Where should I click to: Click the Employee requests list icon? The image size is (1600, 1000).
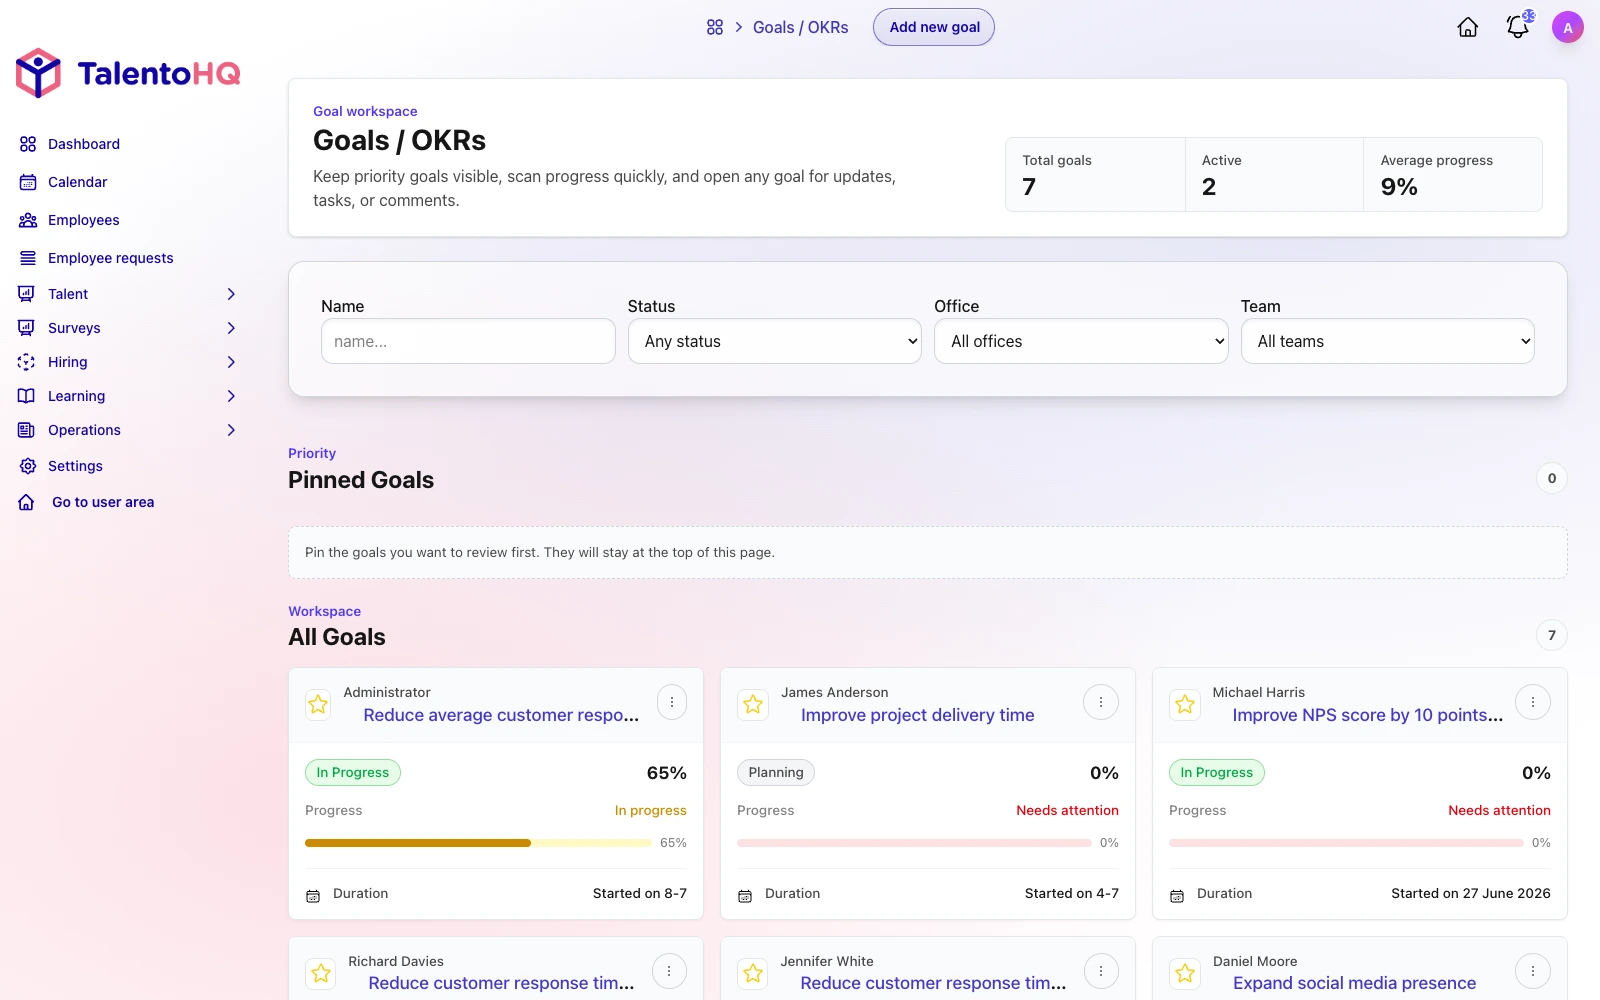click(28, 258)
